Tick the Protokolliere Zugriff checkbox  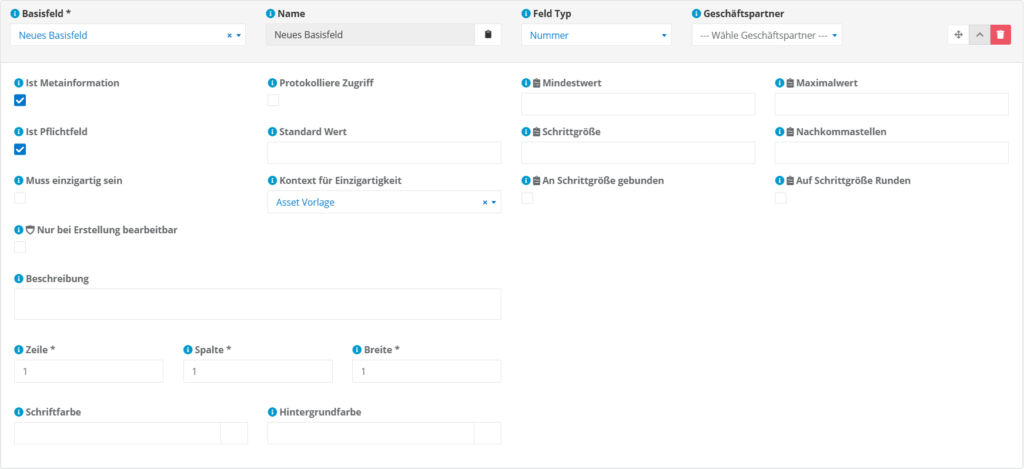point(273,100)
